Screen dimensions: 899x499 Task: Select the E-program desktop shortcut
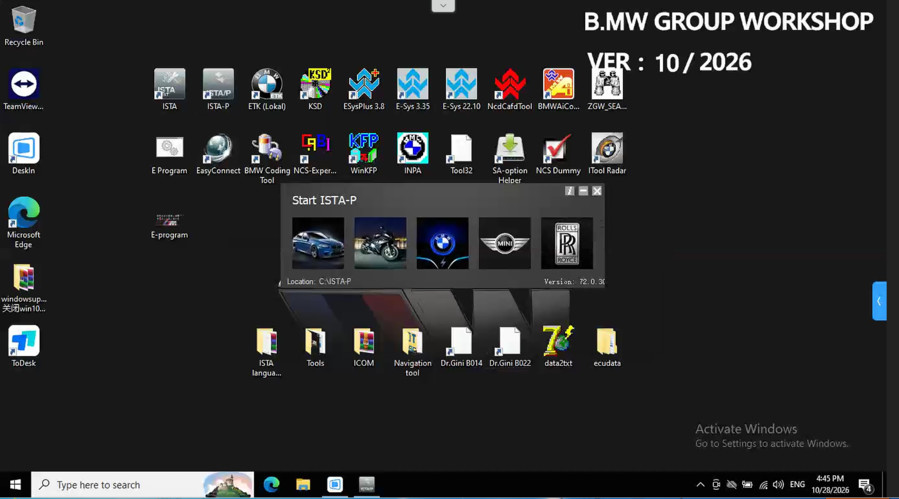169,220
